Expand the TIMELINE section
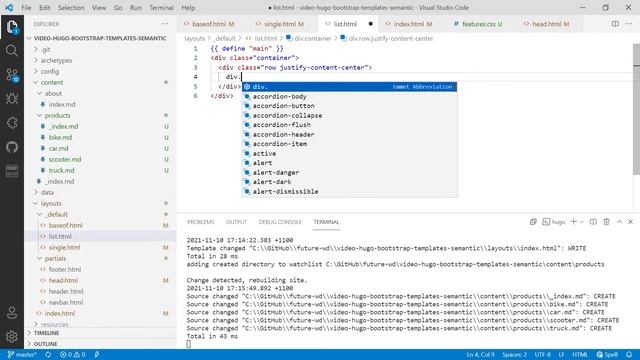Screen dimensions: 640x360 [x=100, y=333]
